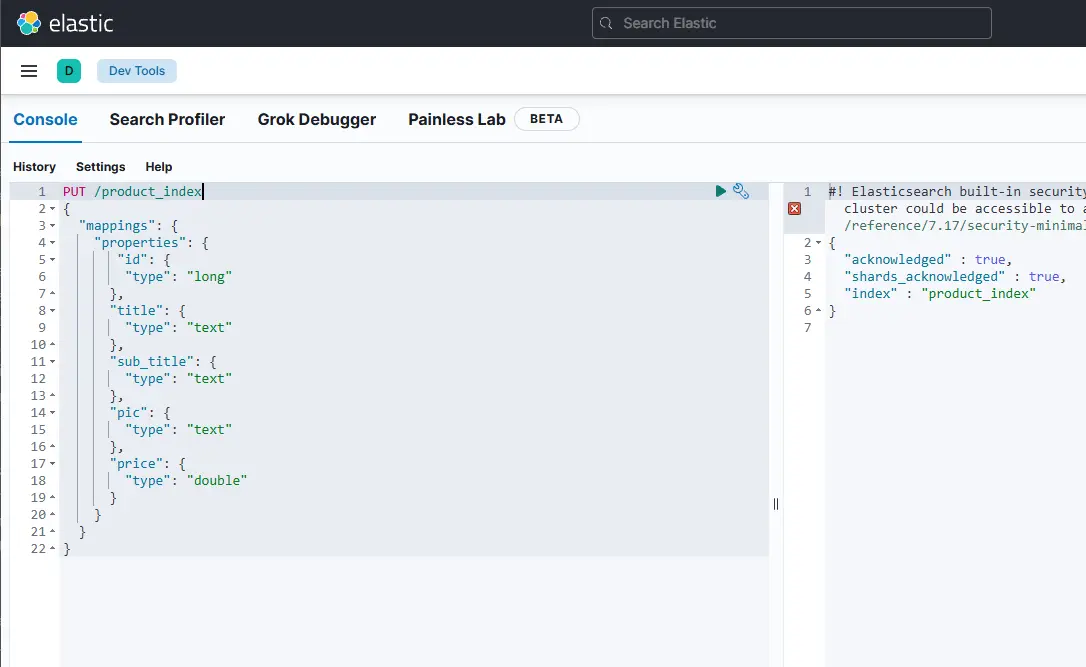
Task: Open the Grok Debugger tab
Action: coord(316,119)
